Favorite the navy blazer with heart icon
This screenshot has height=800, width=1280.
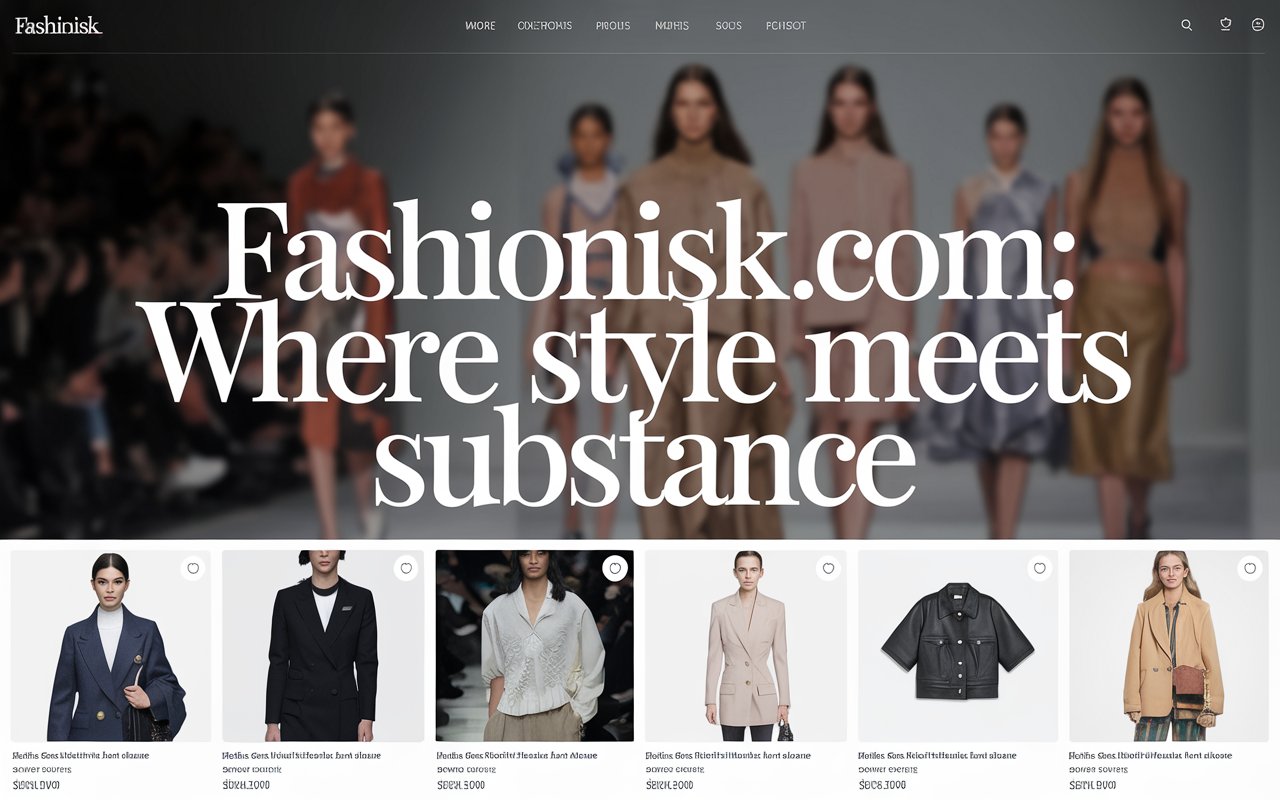pyautogui.click(x=193, y=568)
